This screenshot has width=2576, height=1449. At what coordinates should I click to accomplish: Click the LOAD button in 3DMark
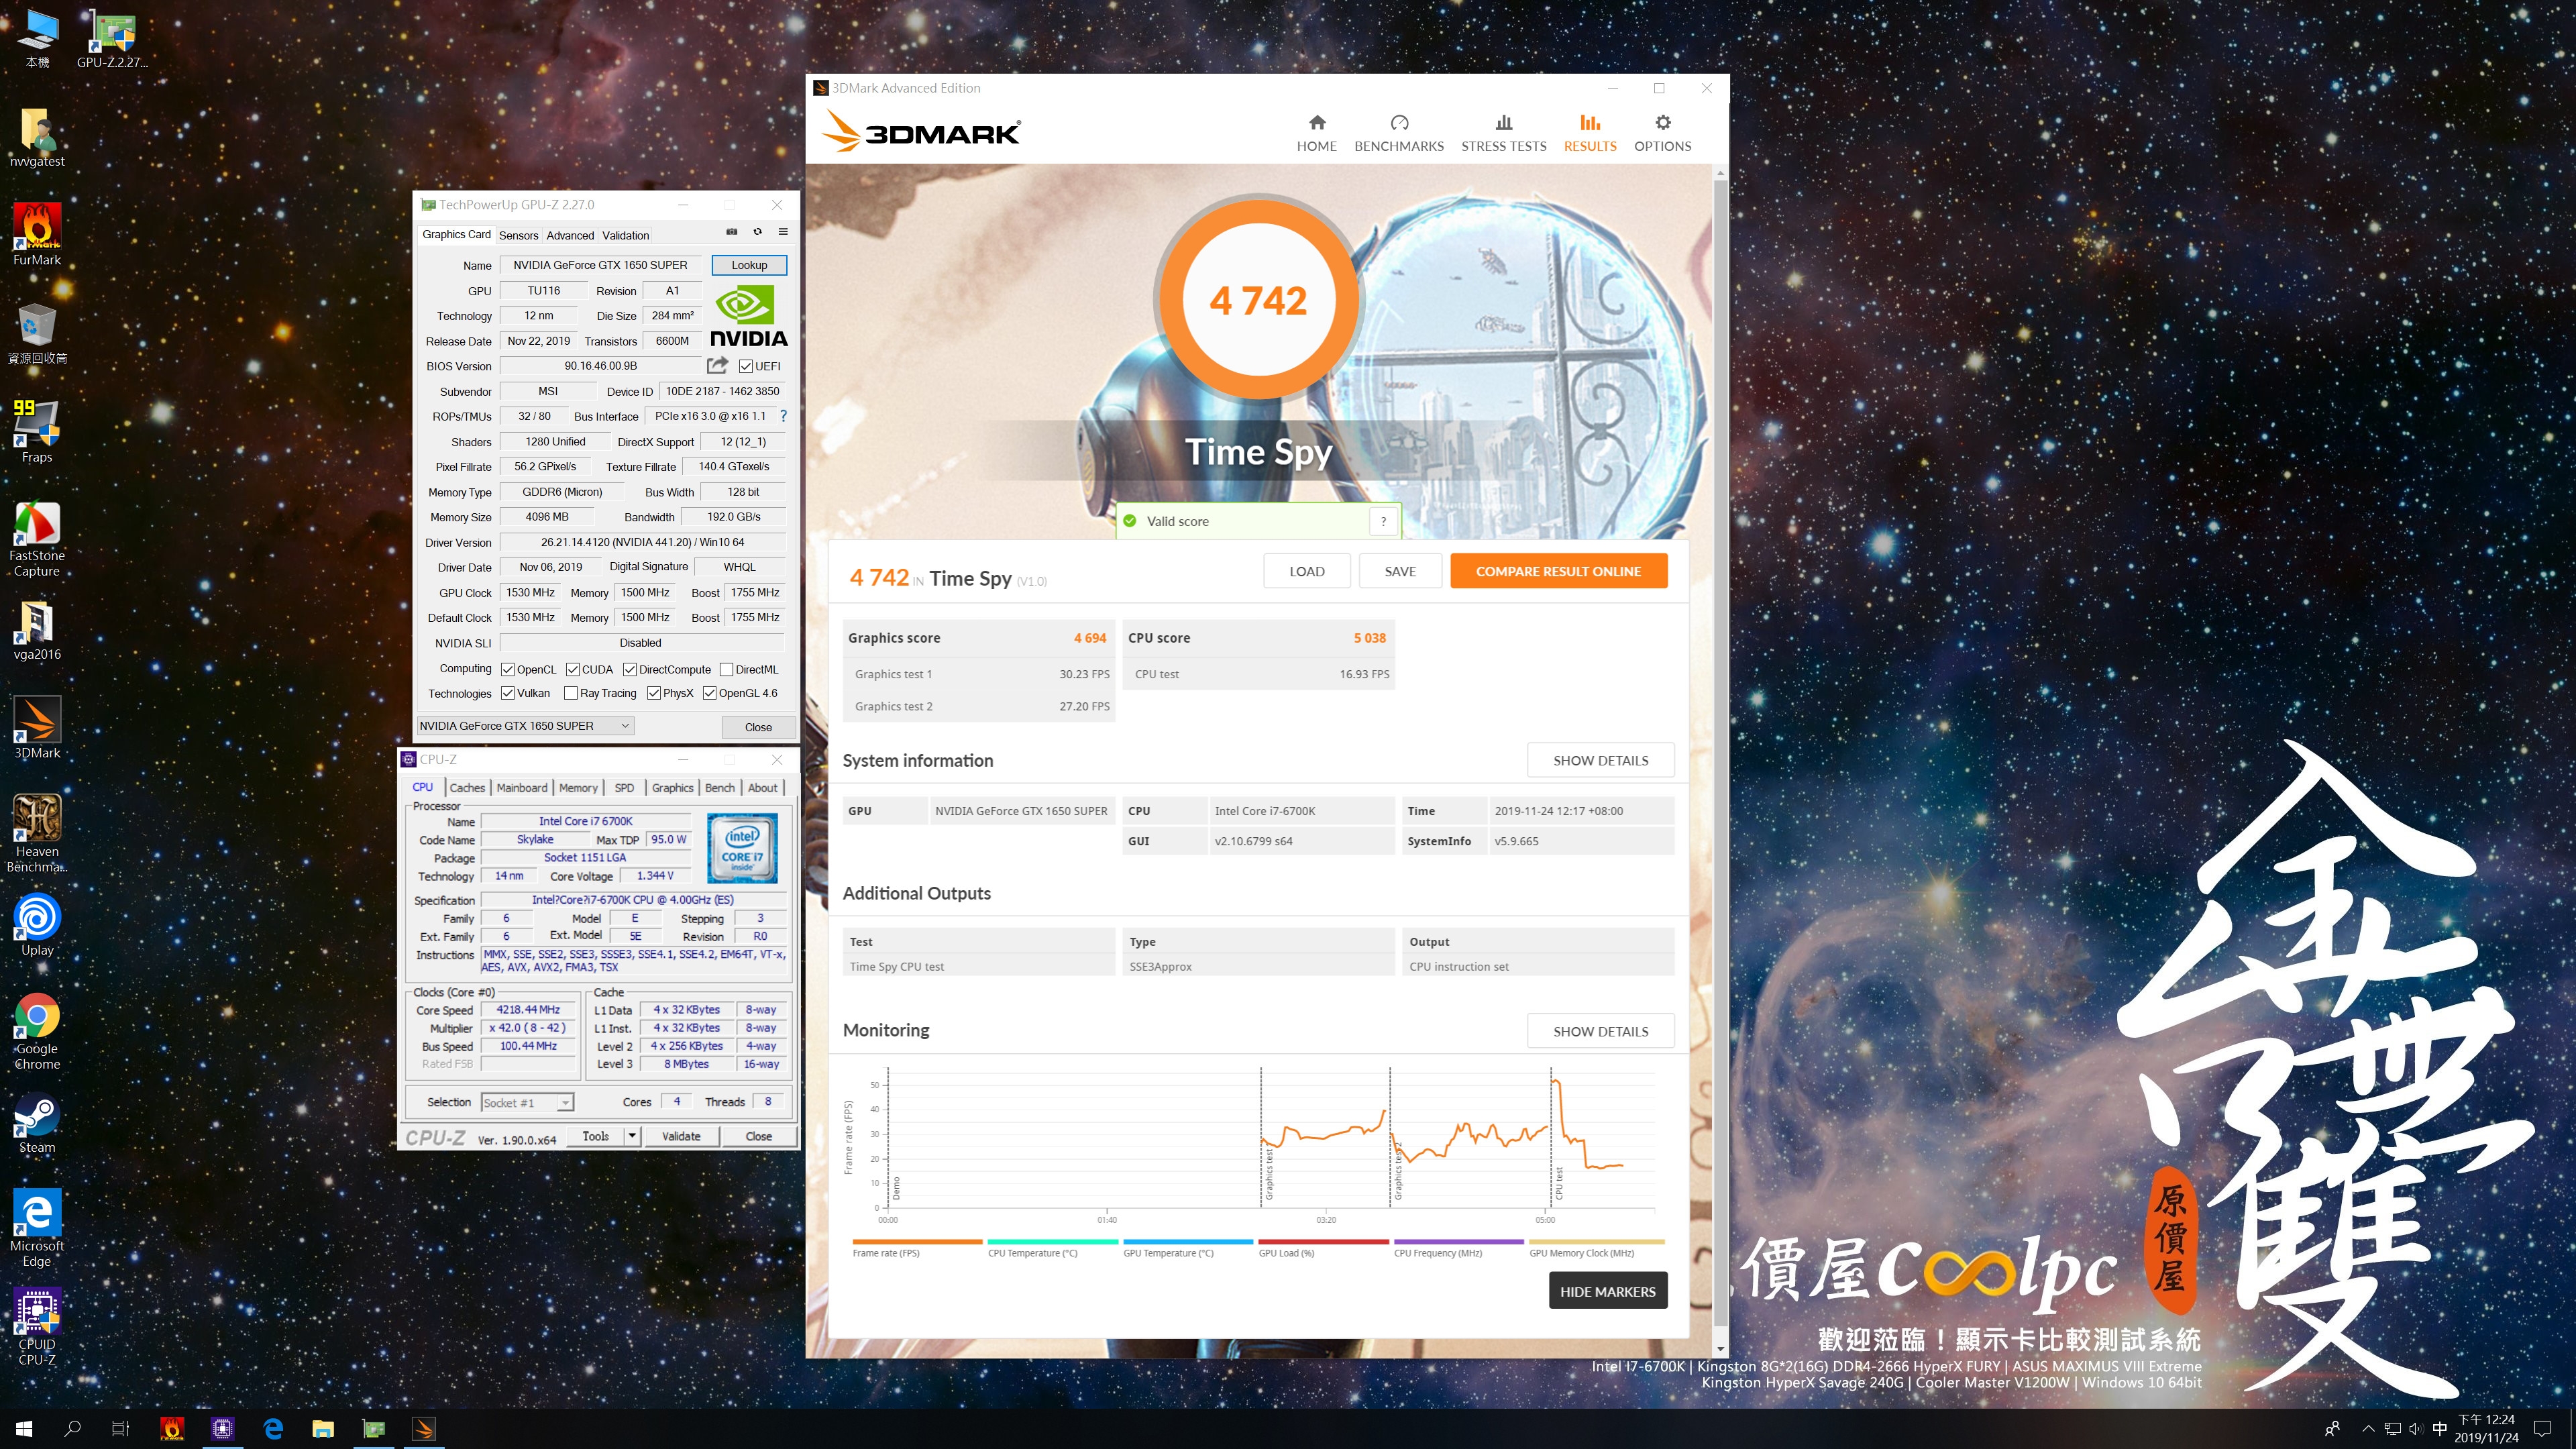click(1306, 571)
